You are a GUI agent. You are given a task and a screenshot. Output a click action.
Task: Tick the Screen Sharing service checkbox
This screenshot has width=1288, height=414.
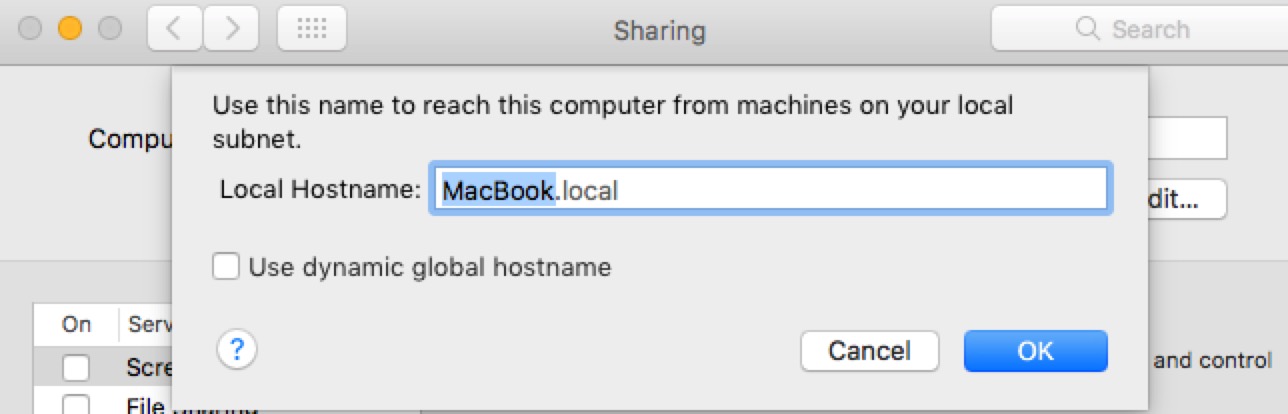tap(77, 368)
